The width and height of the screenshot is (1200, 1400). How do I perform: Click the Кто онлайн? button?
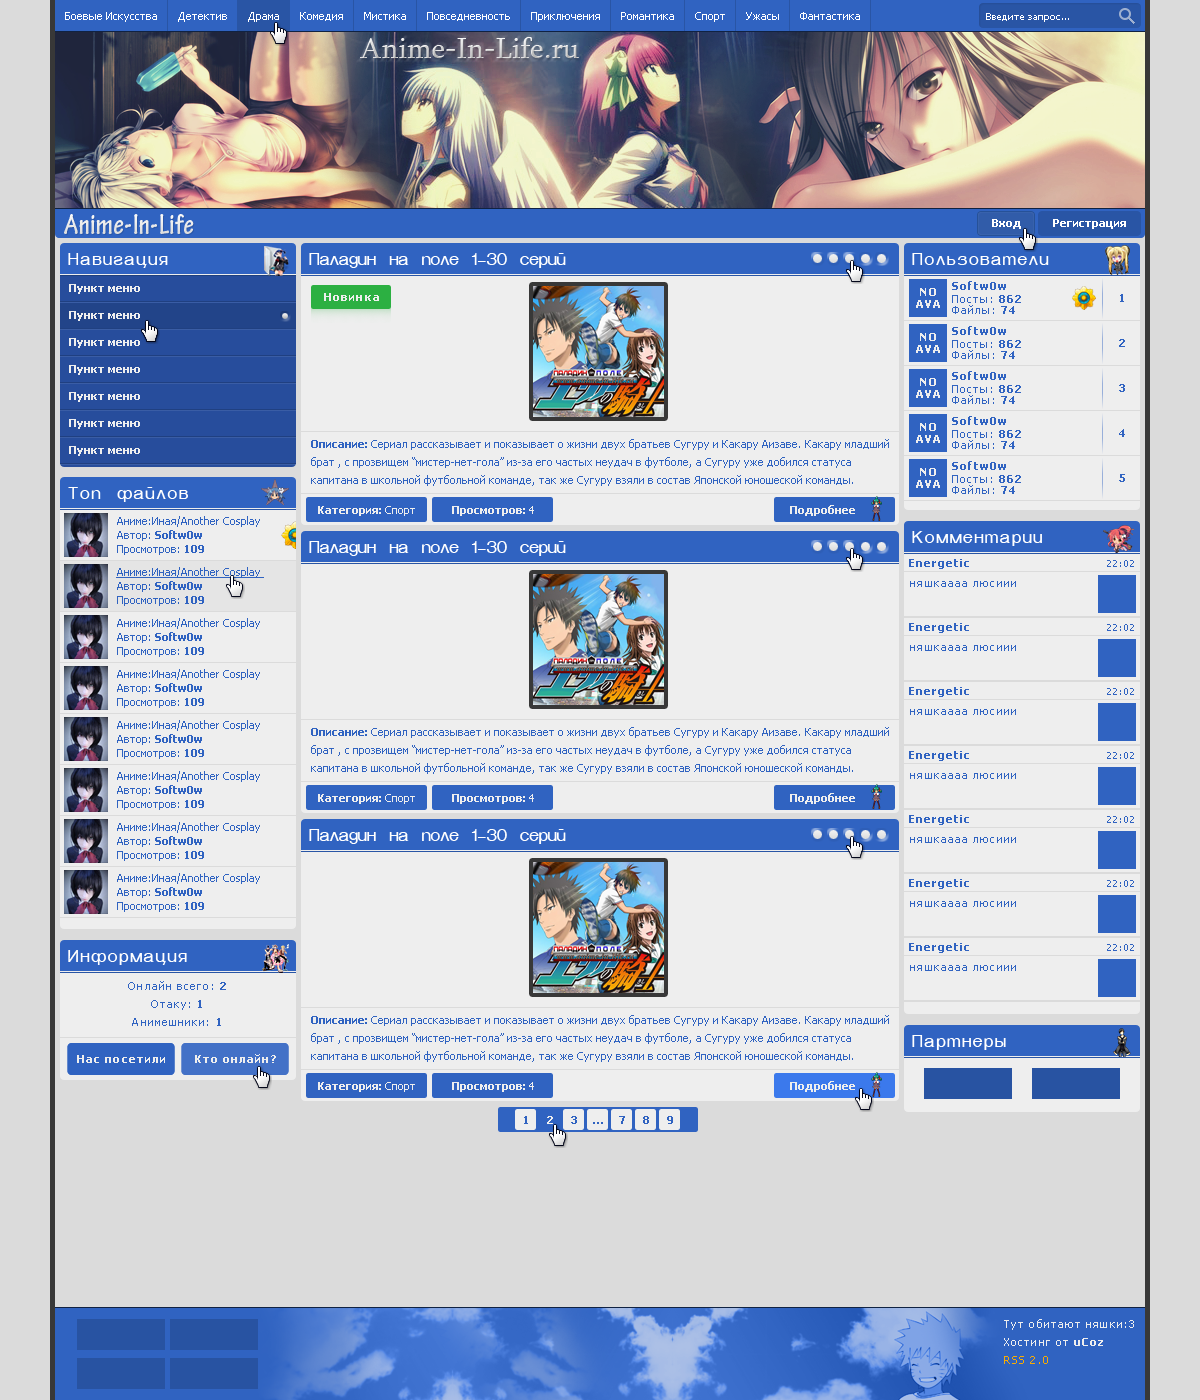pyautogui.click(x=235, y=1059)
